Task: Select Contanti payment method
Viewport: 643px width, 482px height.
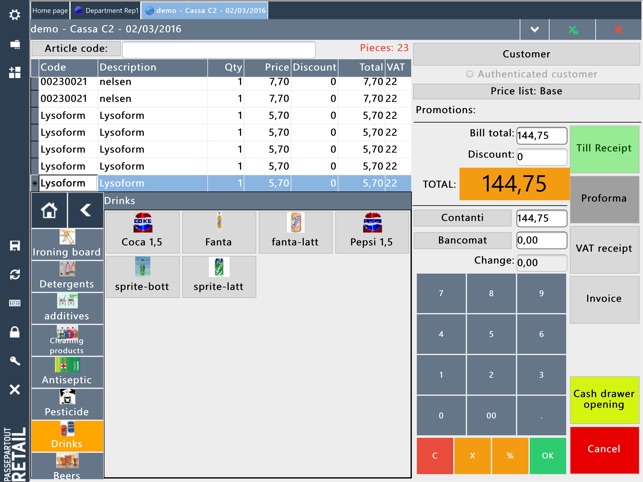Action: click(x=463, y=218)
